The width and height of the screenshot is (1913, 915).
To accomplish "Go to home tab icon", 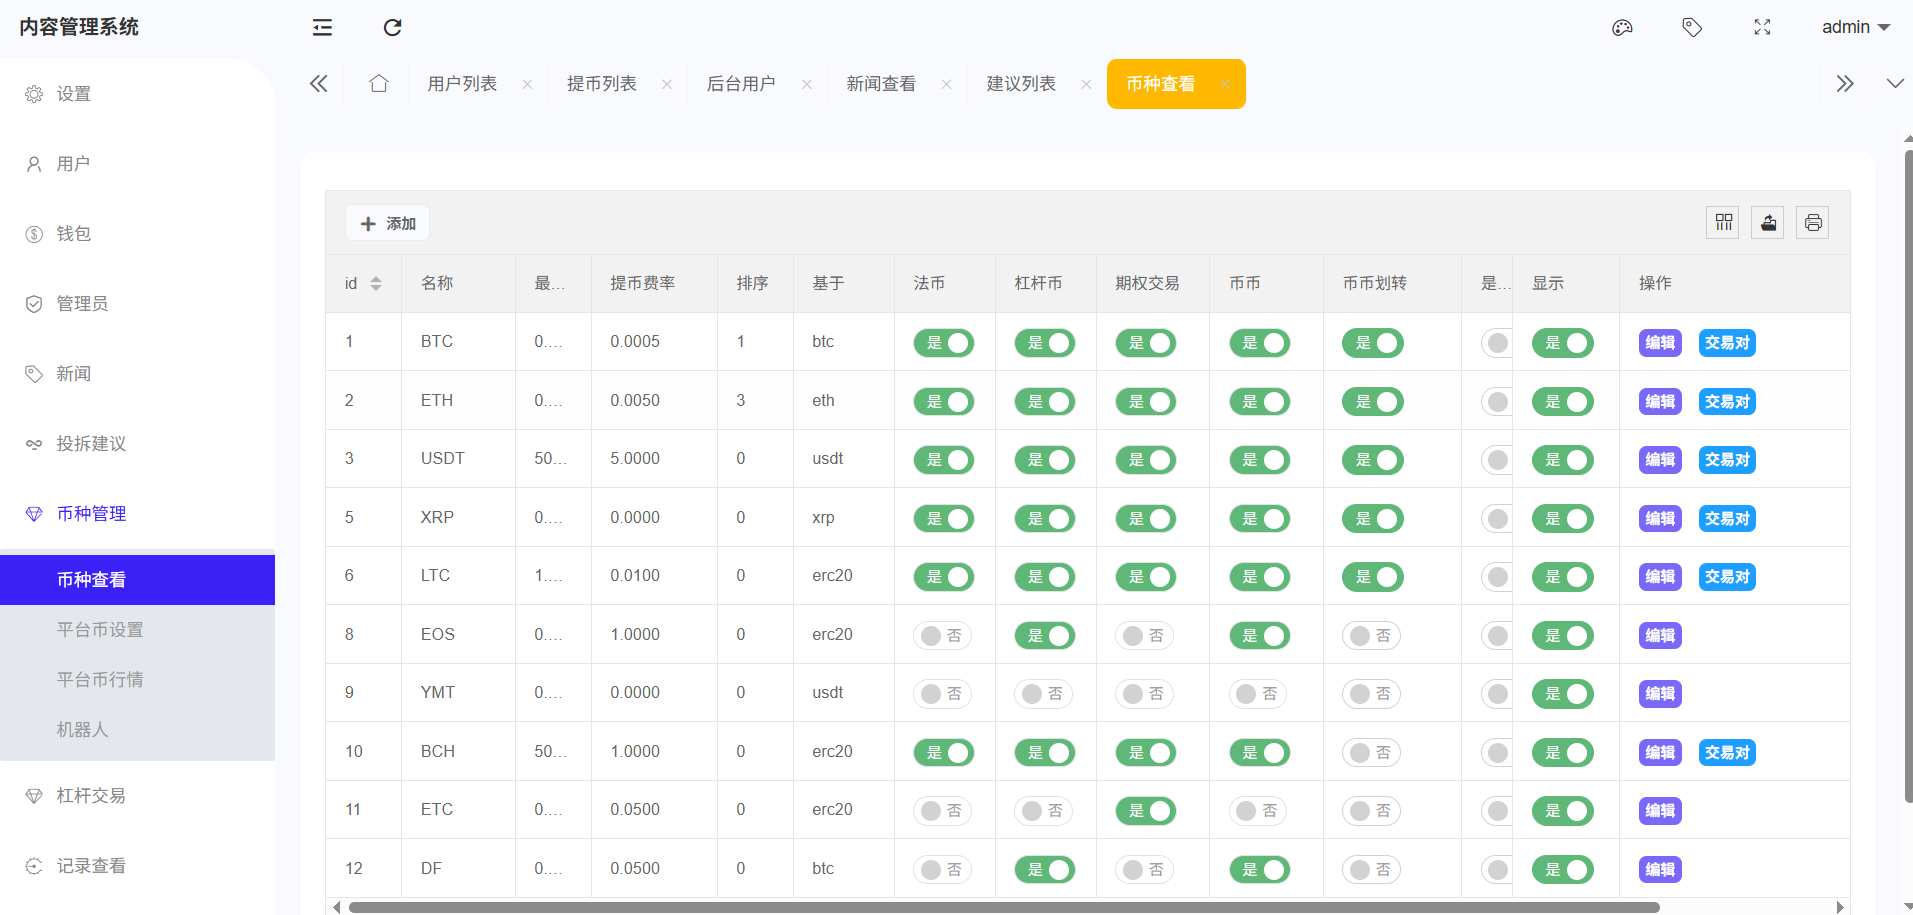I will click(x=378, y=84).
